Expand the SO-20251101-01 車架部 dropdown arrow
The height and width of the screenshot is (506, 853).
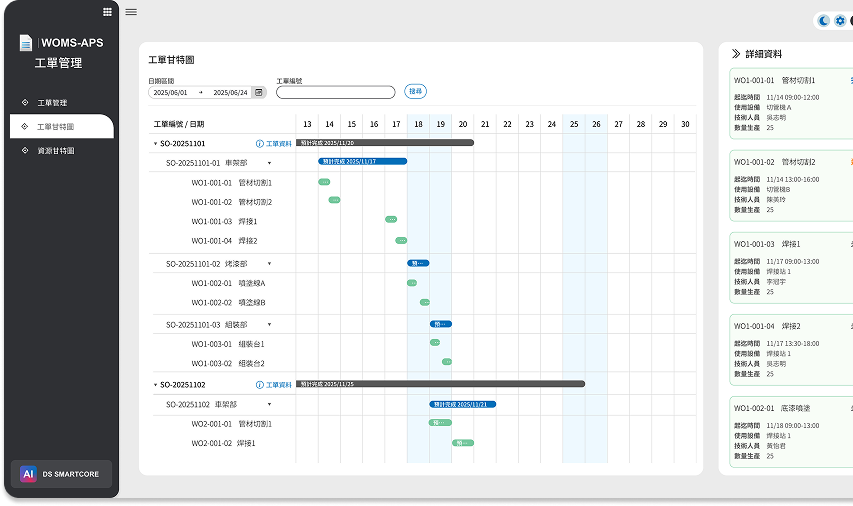[x=269, y=163]
